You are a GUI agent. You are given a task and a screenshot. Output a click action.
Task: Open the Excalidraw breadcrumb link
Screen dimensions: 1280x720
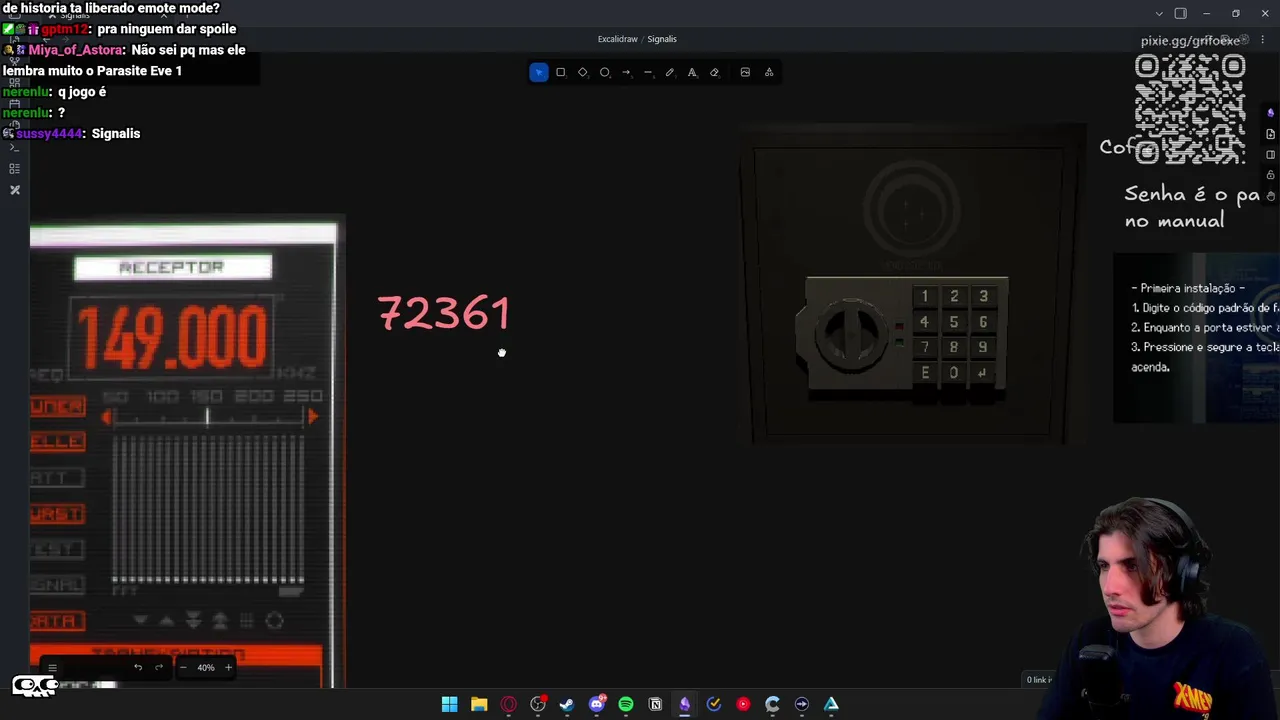(x=617, y=39)
